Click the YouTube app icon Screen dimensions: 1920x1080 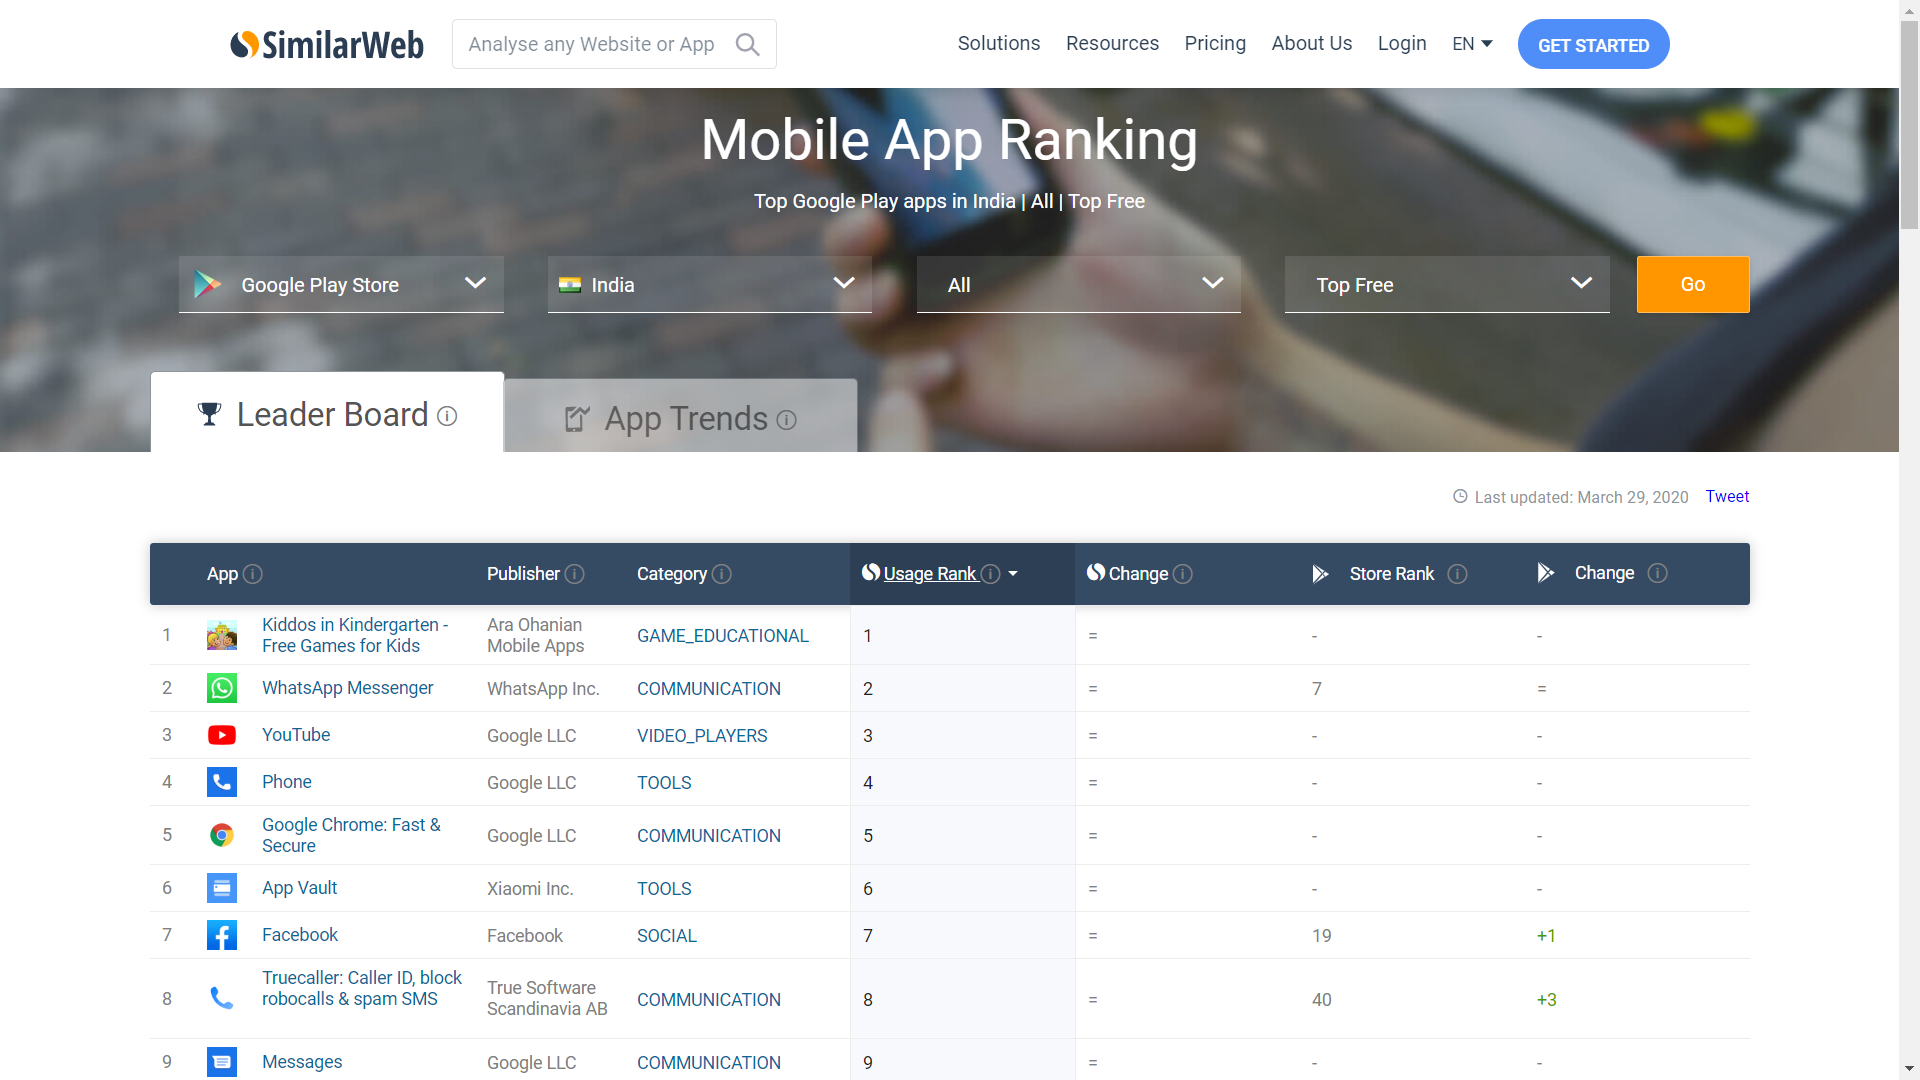(221, 735)
